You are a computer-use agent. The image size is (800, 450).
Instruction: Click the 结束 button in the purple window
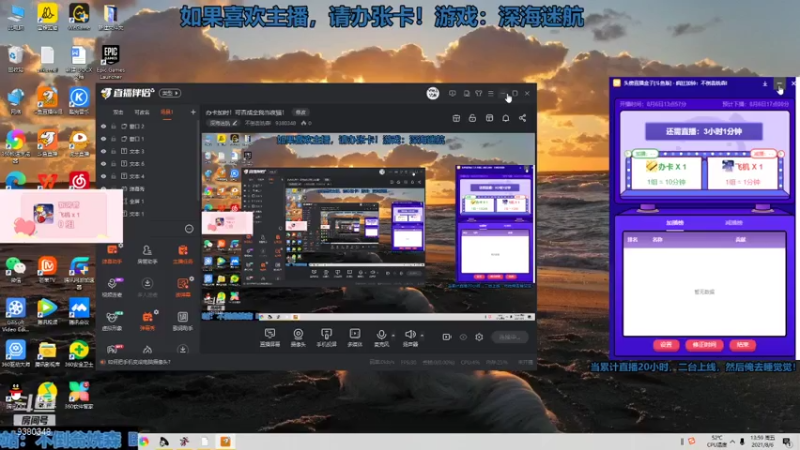point(742,345)
